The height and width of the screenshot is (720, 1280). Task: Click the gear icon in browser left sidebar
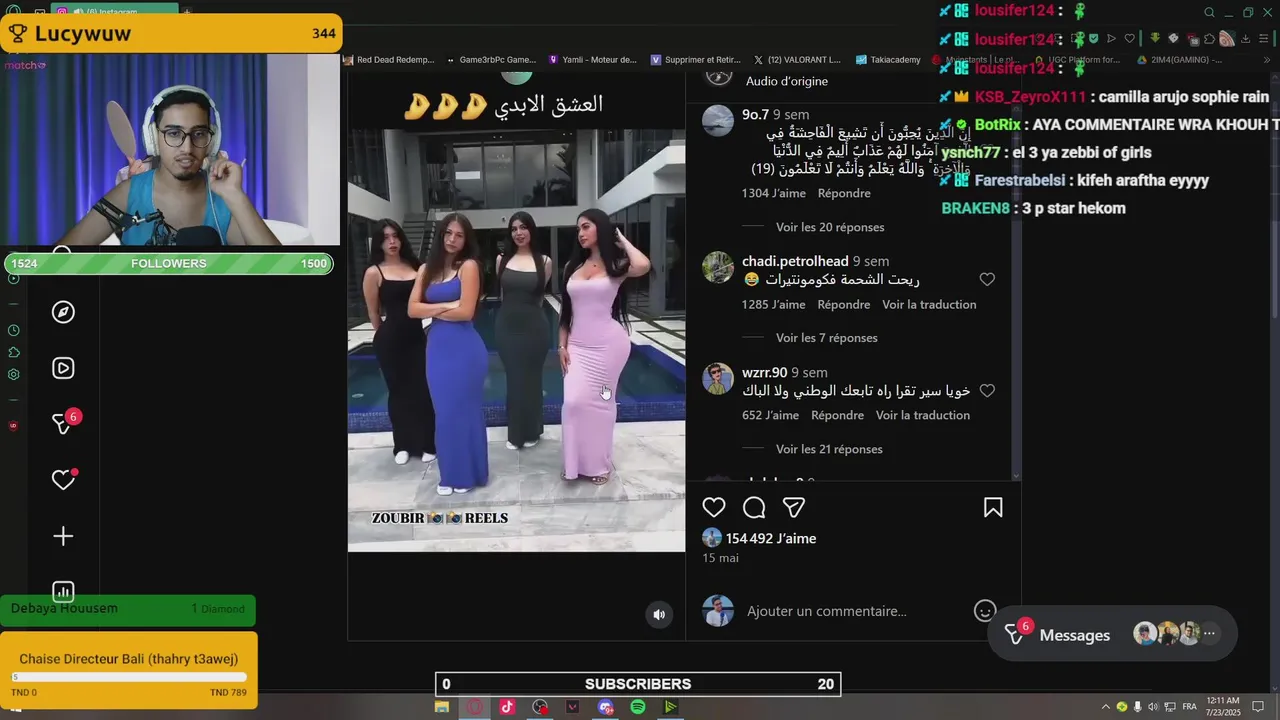point(14,375)
